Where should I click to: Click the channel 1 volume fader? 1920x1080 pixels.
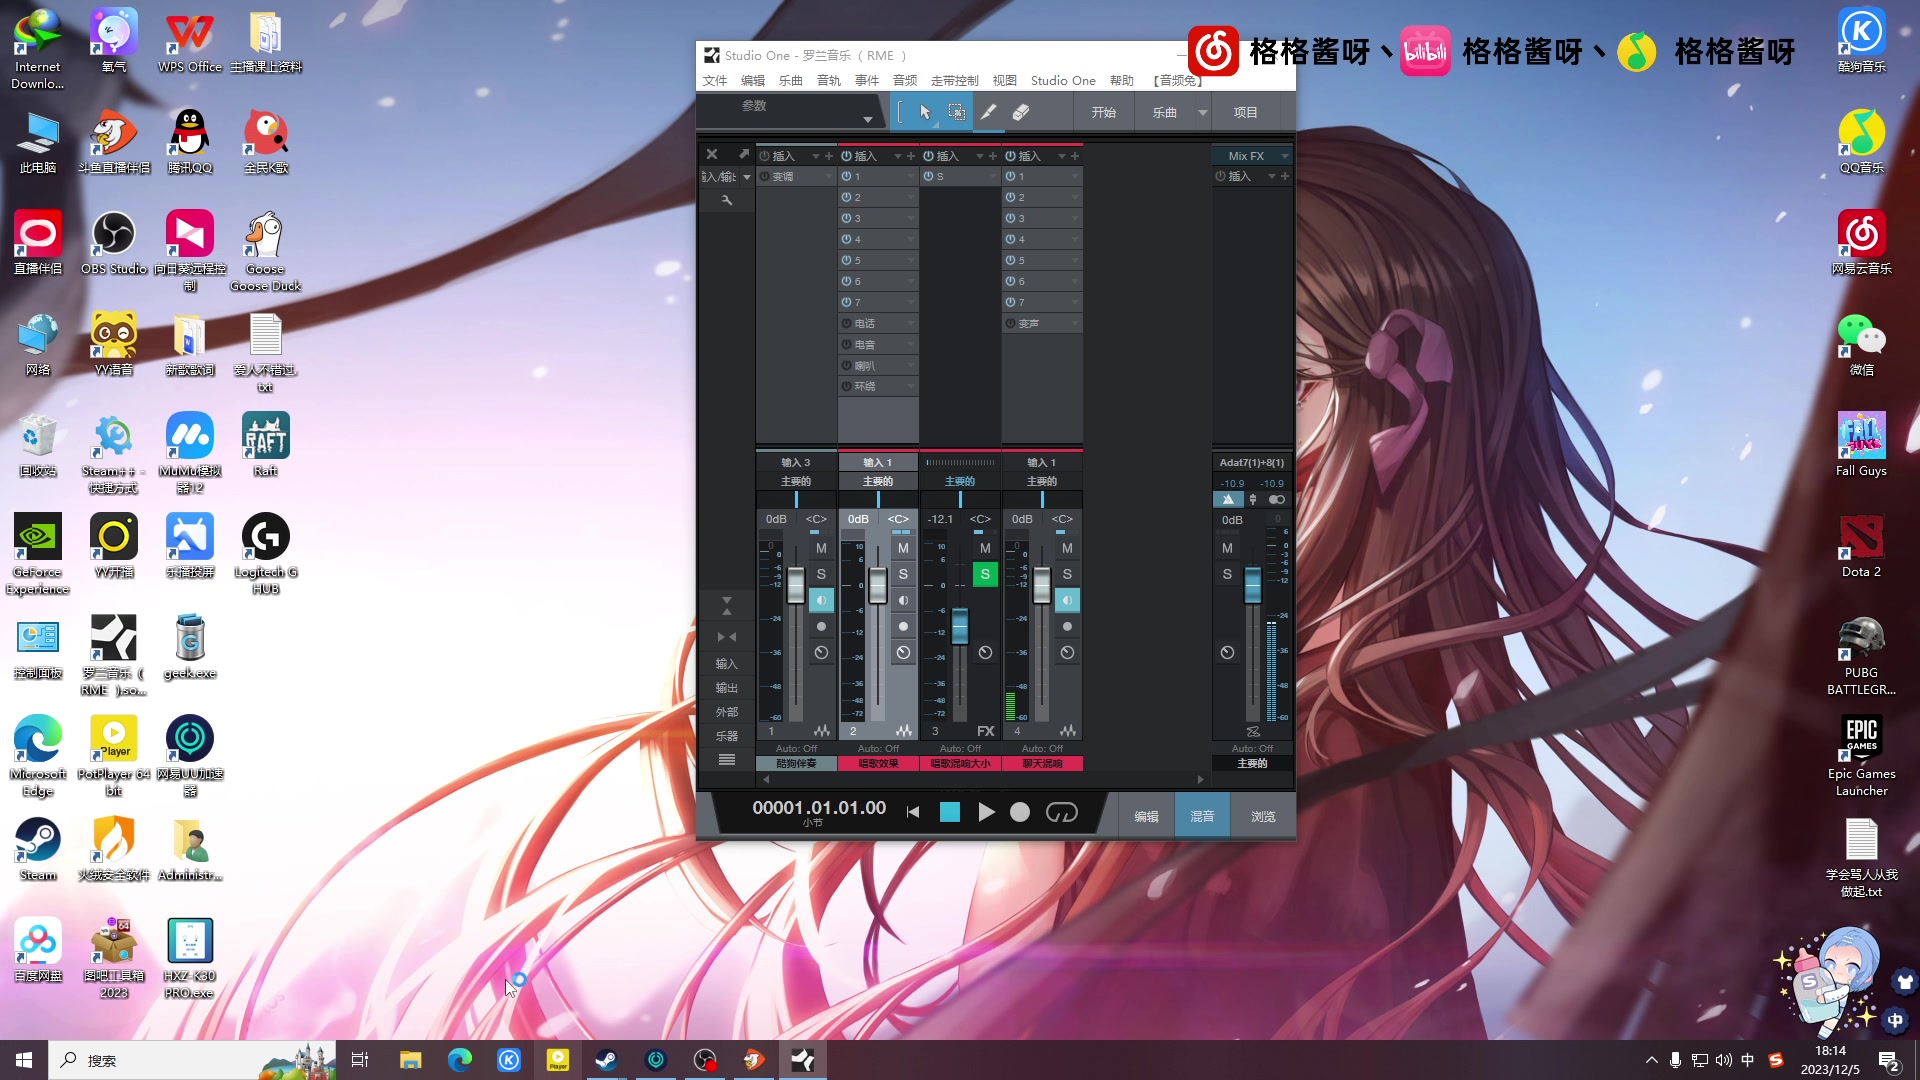tap(796, 585)
